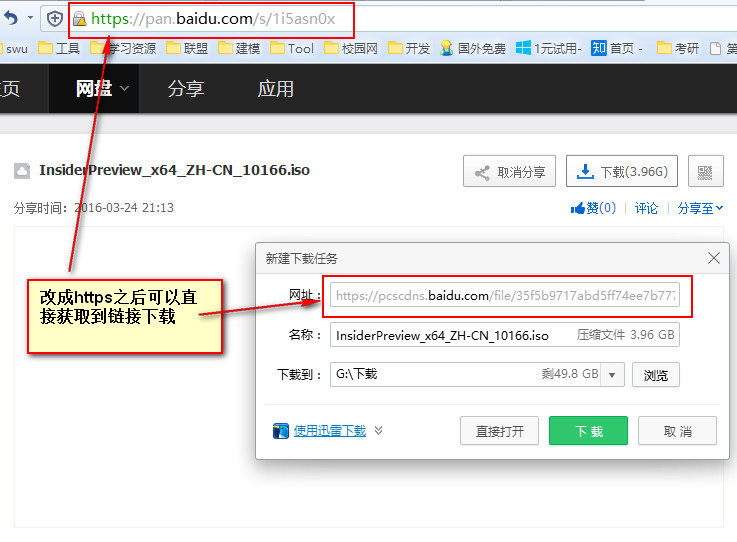Image resolution: width=737 pixels, height=542 pixels.
Task: Open the 1元试用 Windows logo bookmark
Action: 549,48
